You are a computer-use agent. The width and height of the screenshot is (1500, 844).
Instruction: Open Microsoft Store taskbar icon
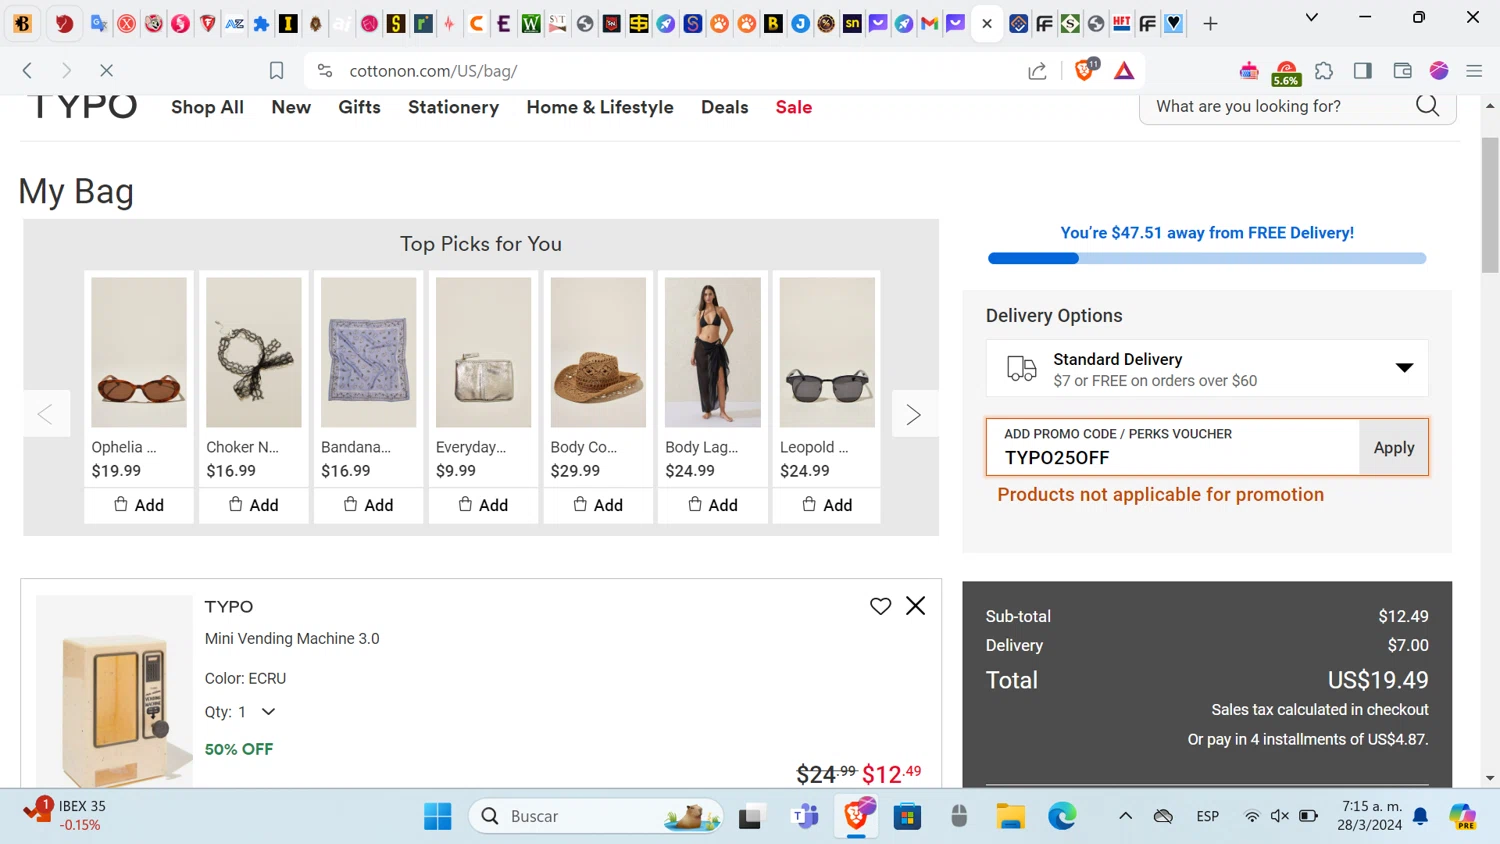pos(907,816)
